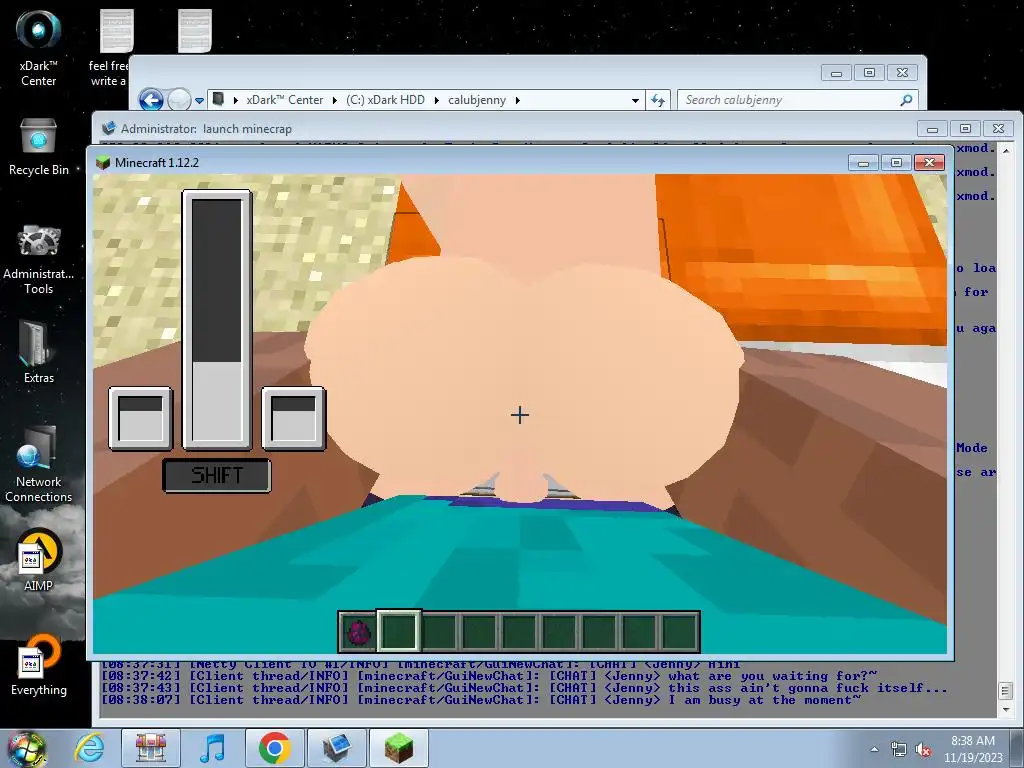Launch AIMP from the desktop
Viewport: 1024px width, 768px height.
[x=39, y=560]
